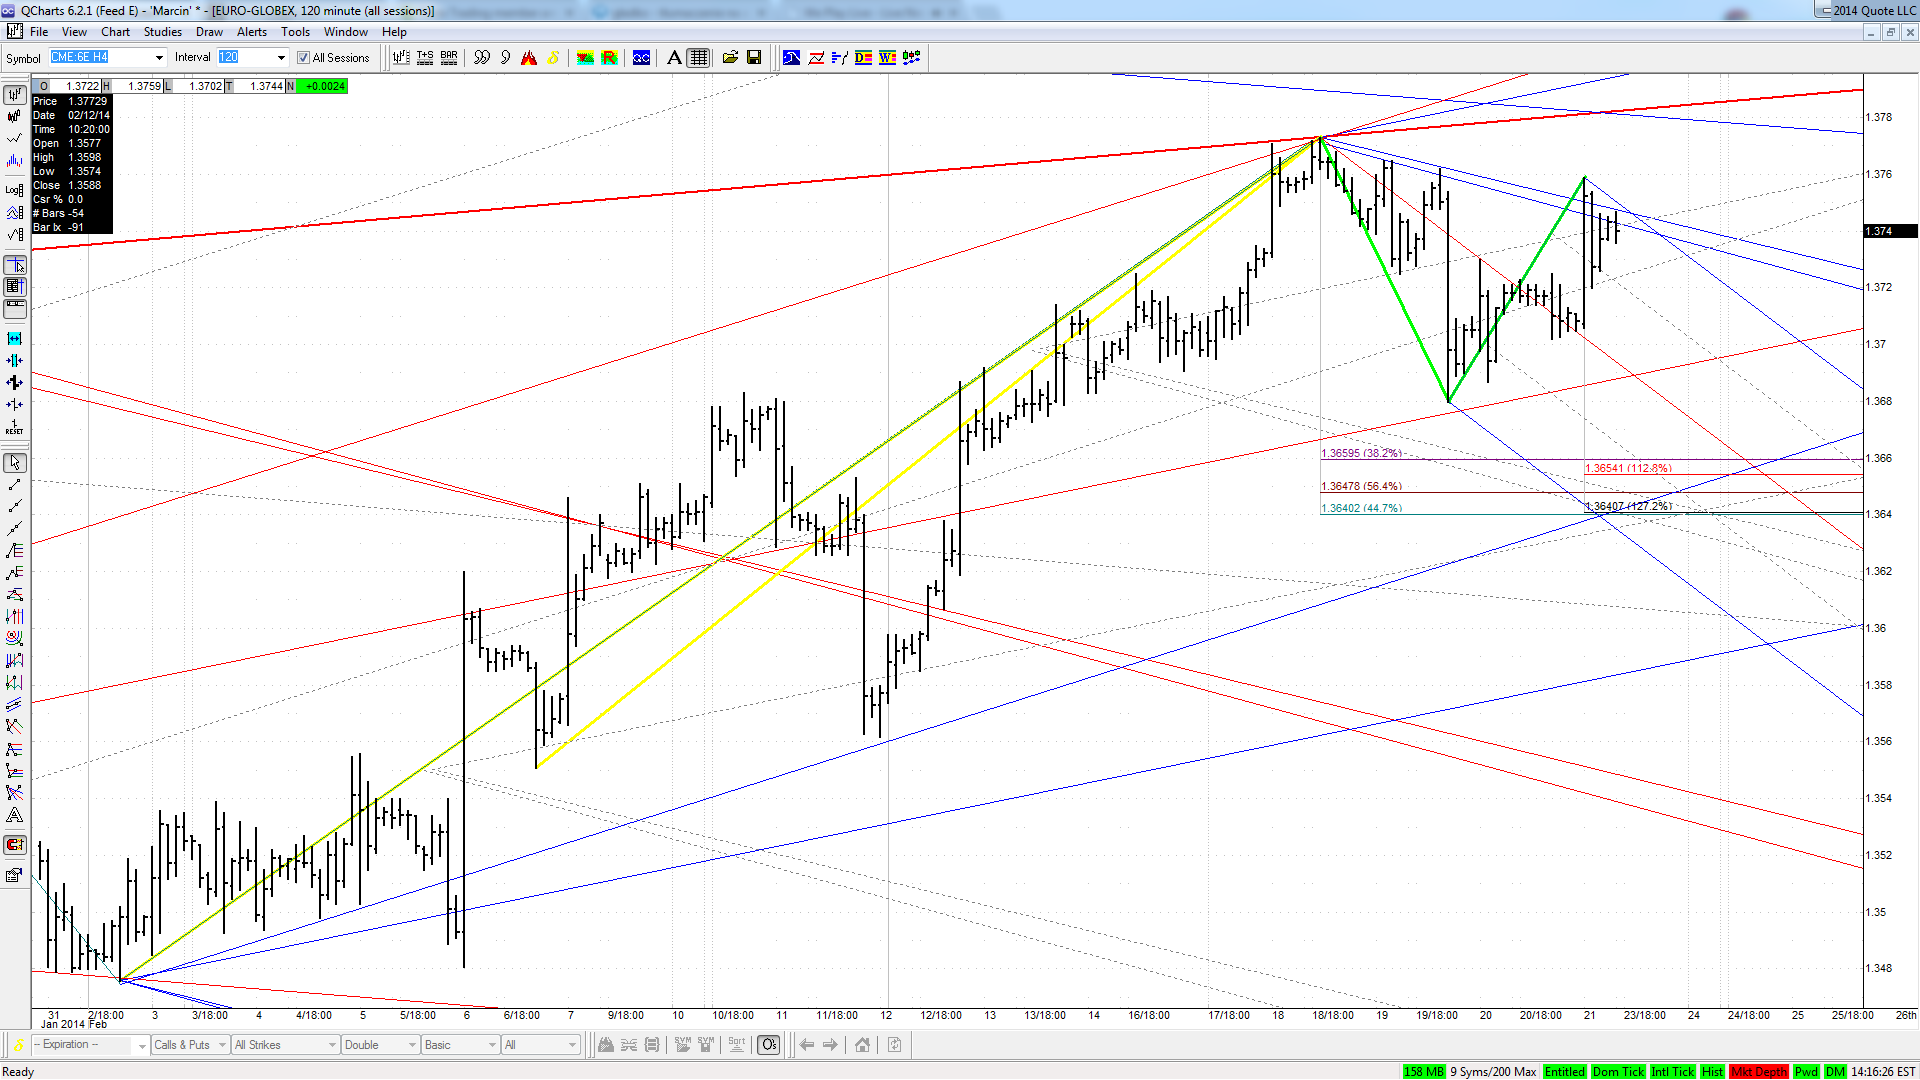Select the text A tool in left sidebar
The height and width of the screenshot is (1080, 1920).
(x=15, y=815)
